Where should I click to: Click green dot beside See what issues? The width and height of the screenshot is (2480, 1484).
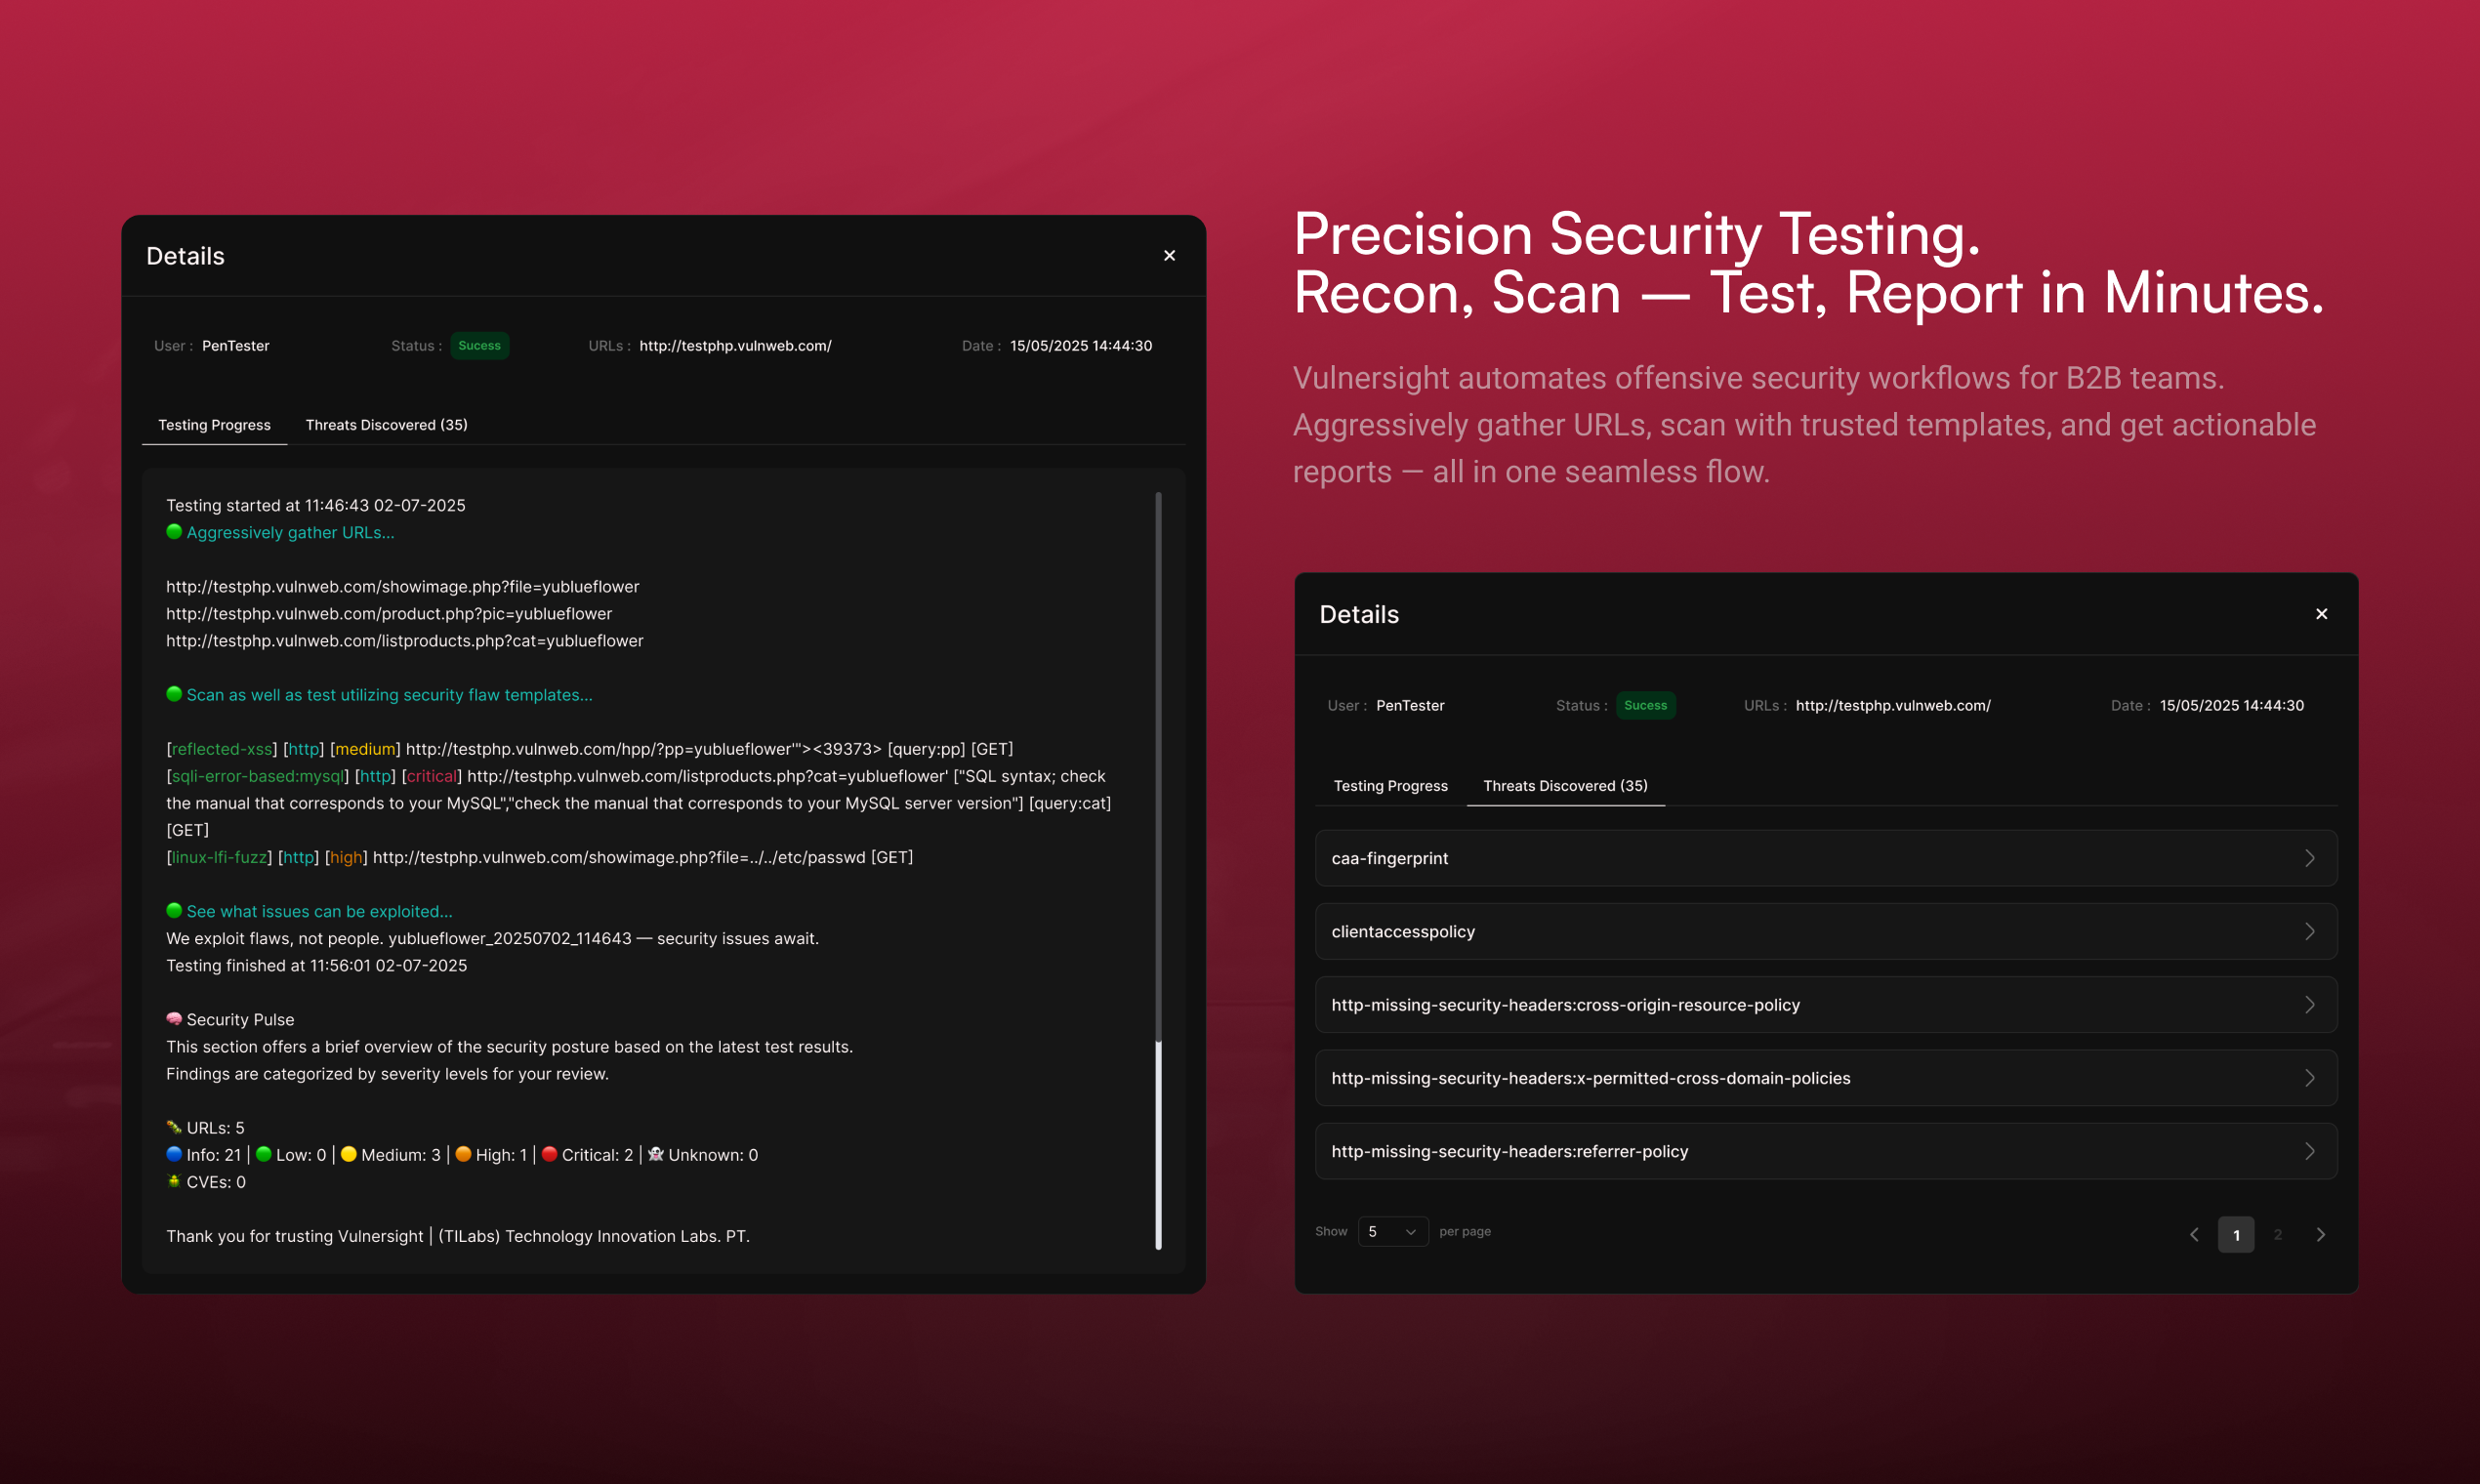pyautogui.click(x=174, y=911)
